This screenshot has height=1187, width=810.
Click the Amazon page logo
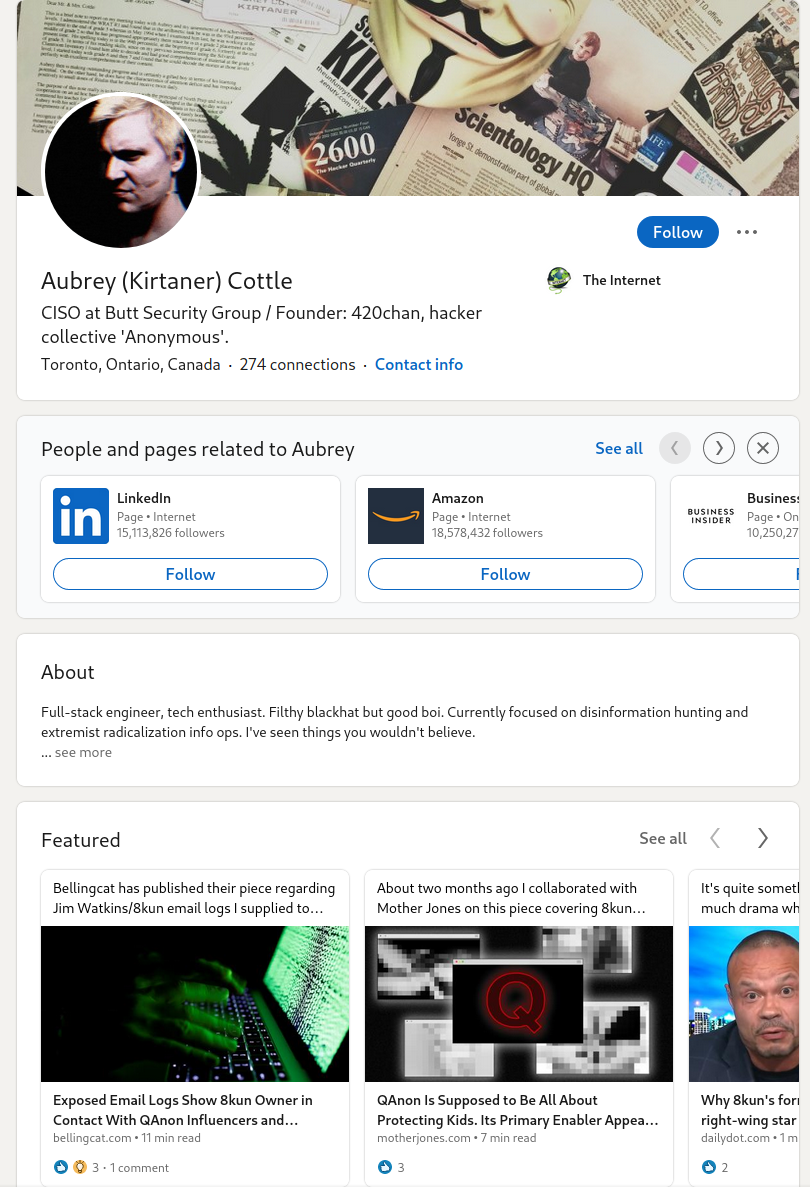tap(396, 516)
